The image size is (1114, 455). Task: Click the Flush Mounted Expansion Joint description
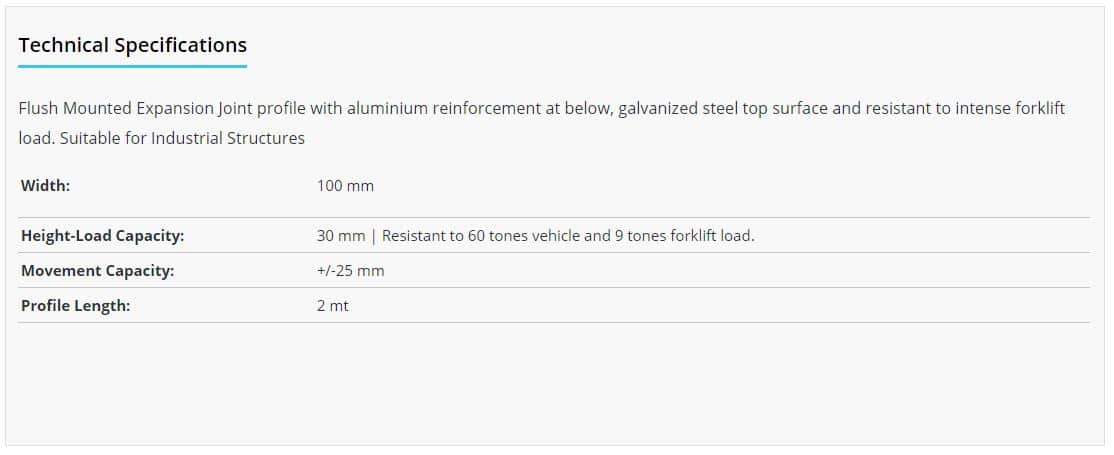click(541, 124)
